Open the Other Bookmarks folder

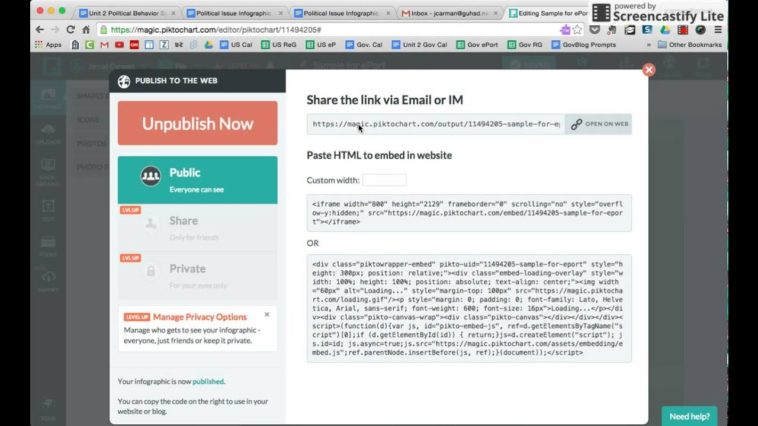click(691, 45)
